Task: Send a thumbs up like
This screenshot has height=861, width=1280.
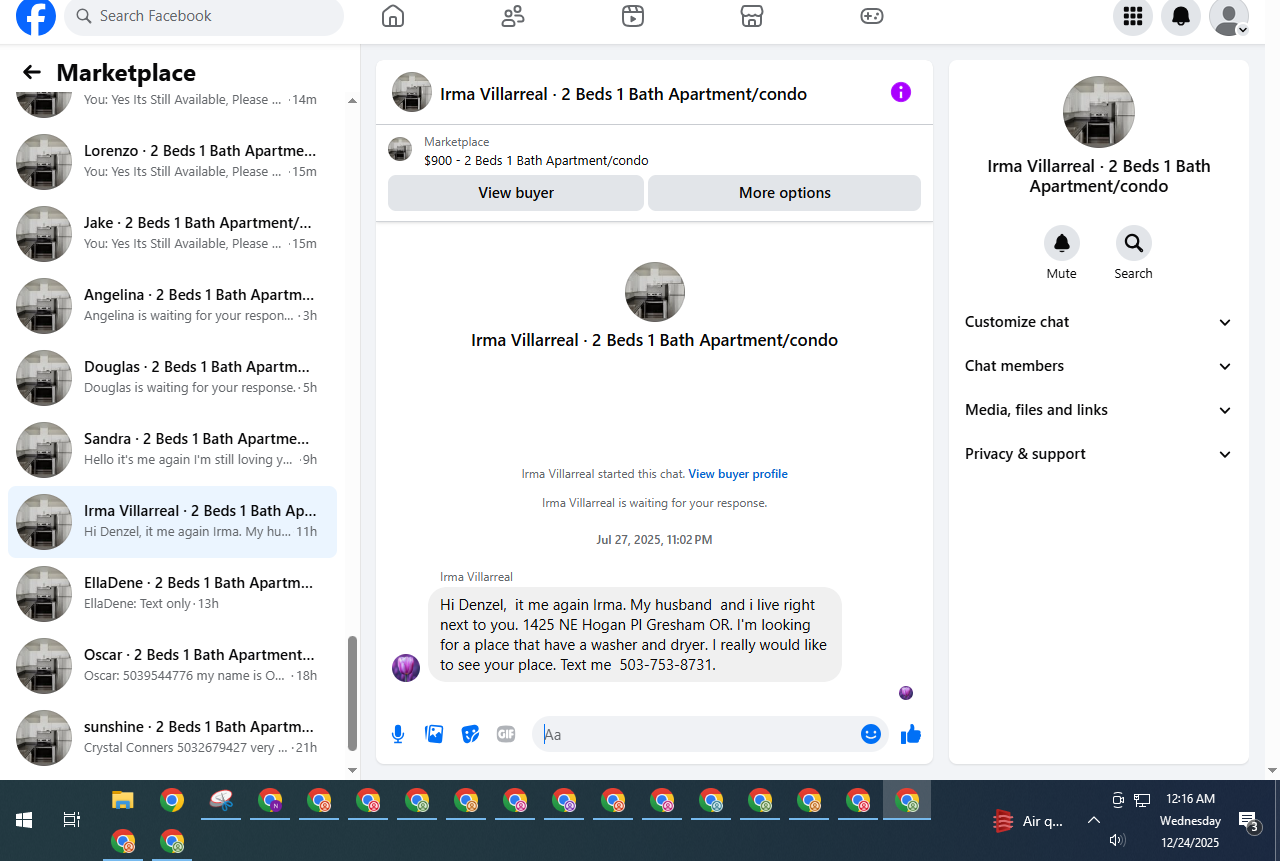Action: 910,735
